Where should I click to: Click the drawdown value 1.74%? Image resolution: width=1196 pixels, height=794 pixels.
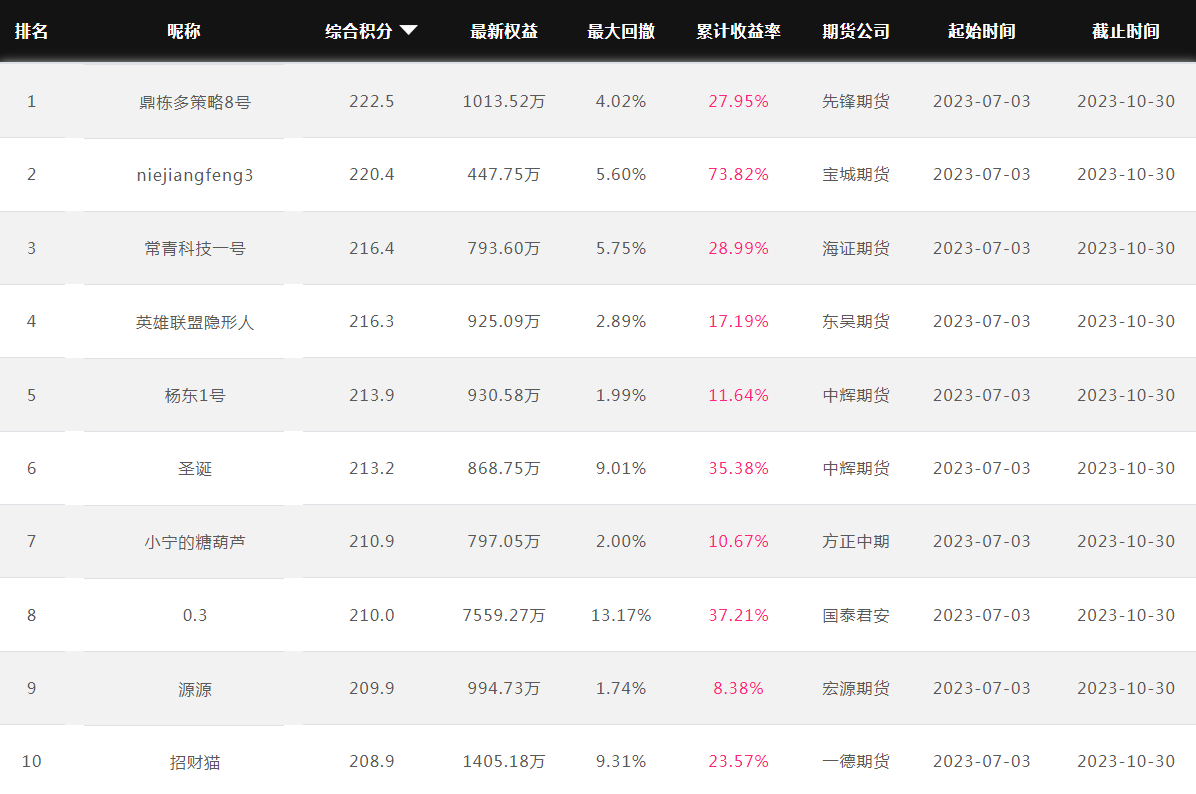pyautogui.click(x=621, y=689)
